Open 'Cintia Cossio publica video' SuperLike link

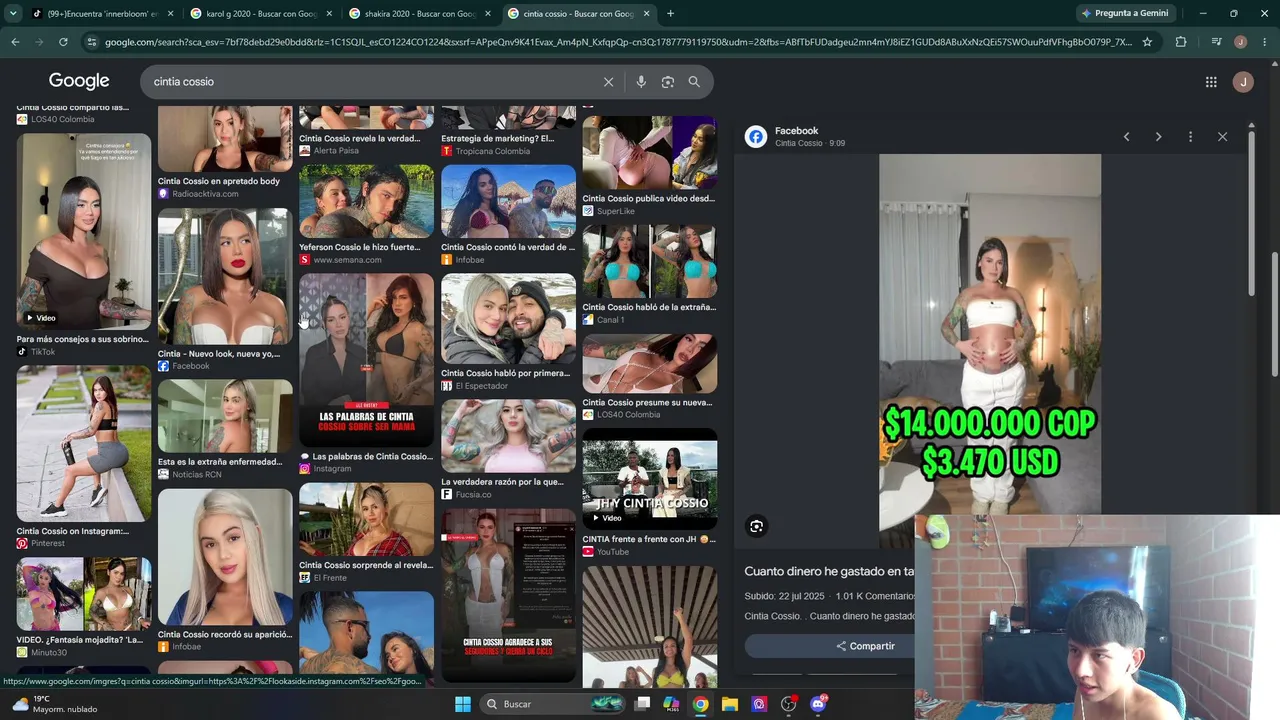[648, 199]
